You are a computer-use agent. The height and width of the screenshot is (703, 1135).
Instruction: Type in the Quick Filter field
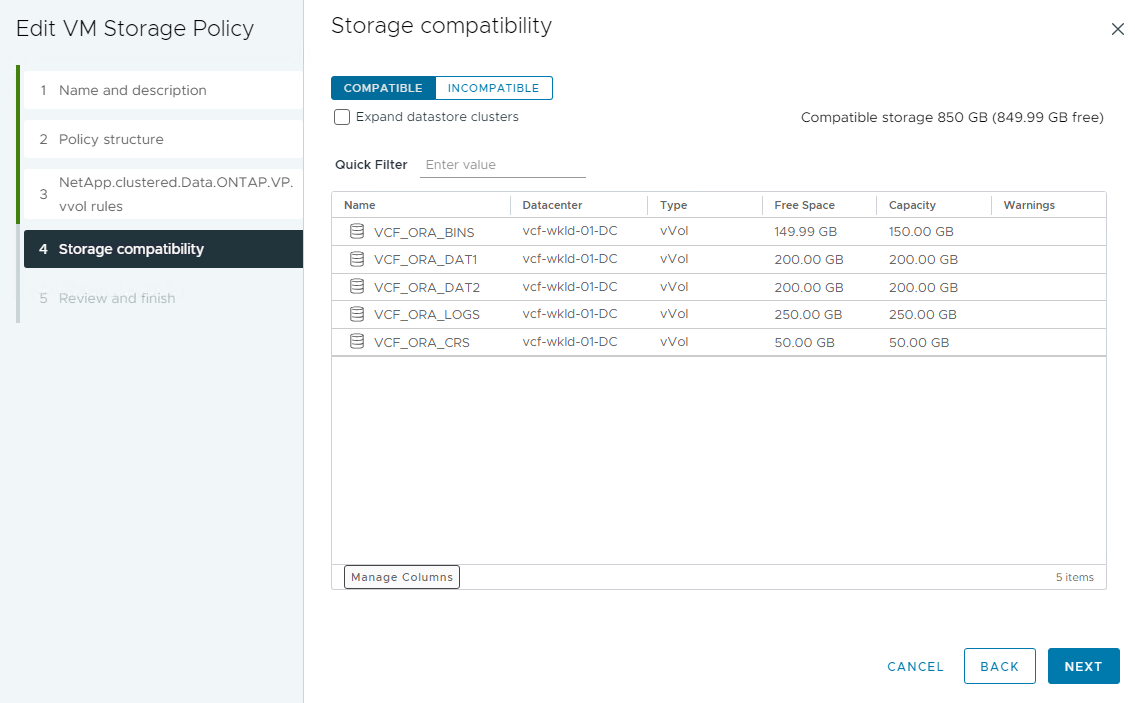pyautogui.click(x=503, y=165)
